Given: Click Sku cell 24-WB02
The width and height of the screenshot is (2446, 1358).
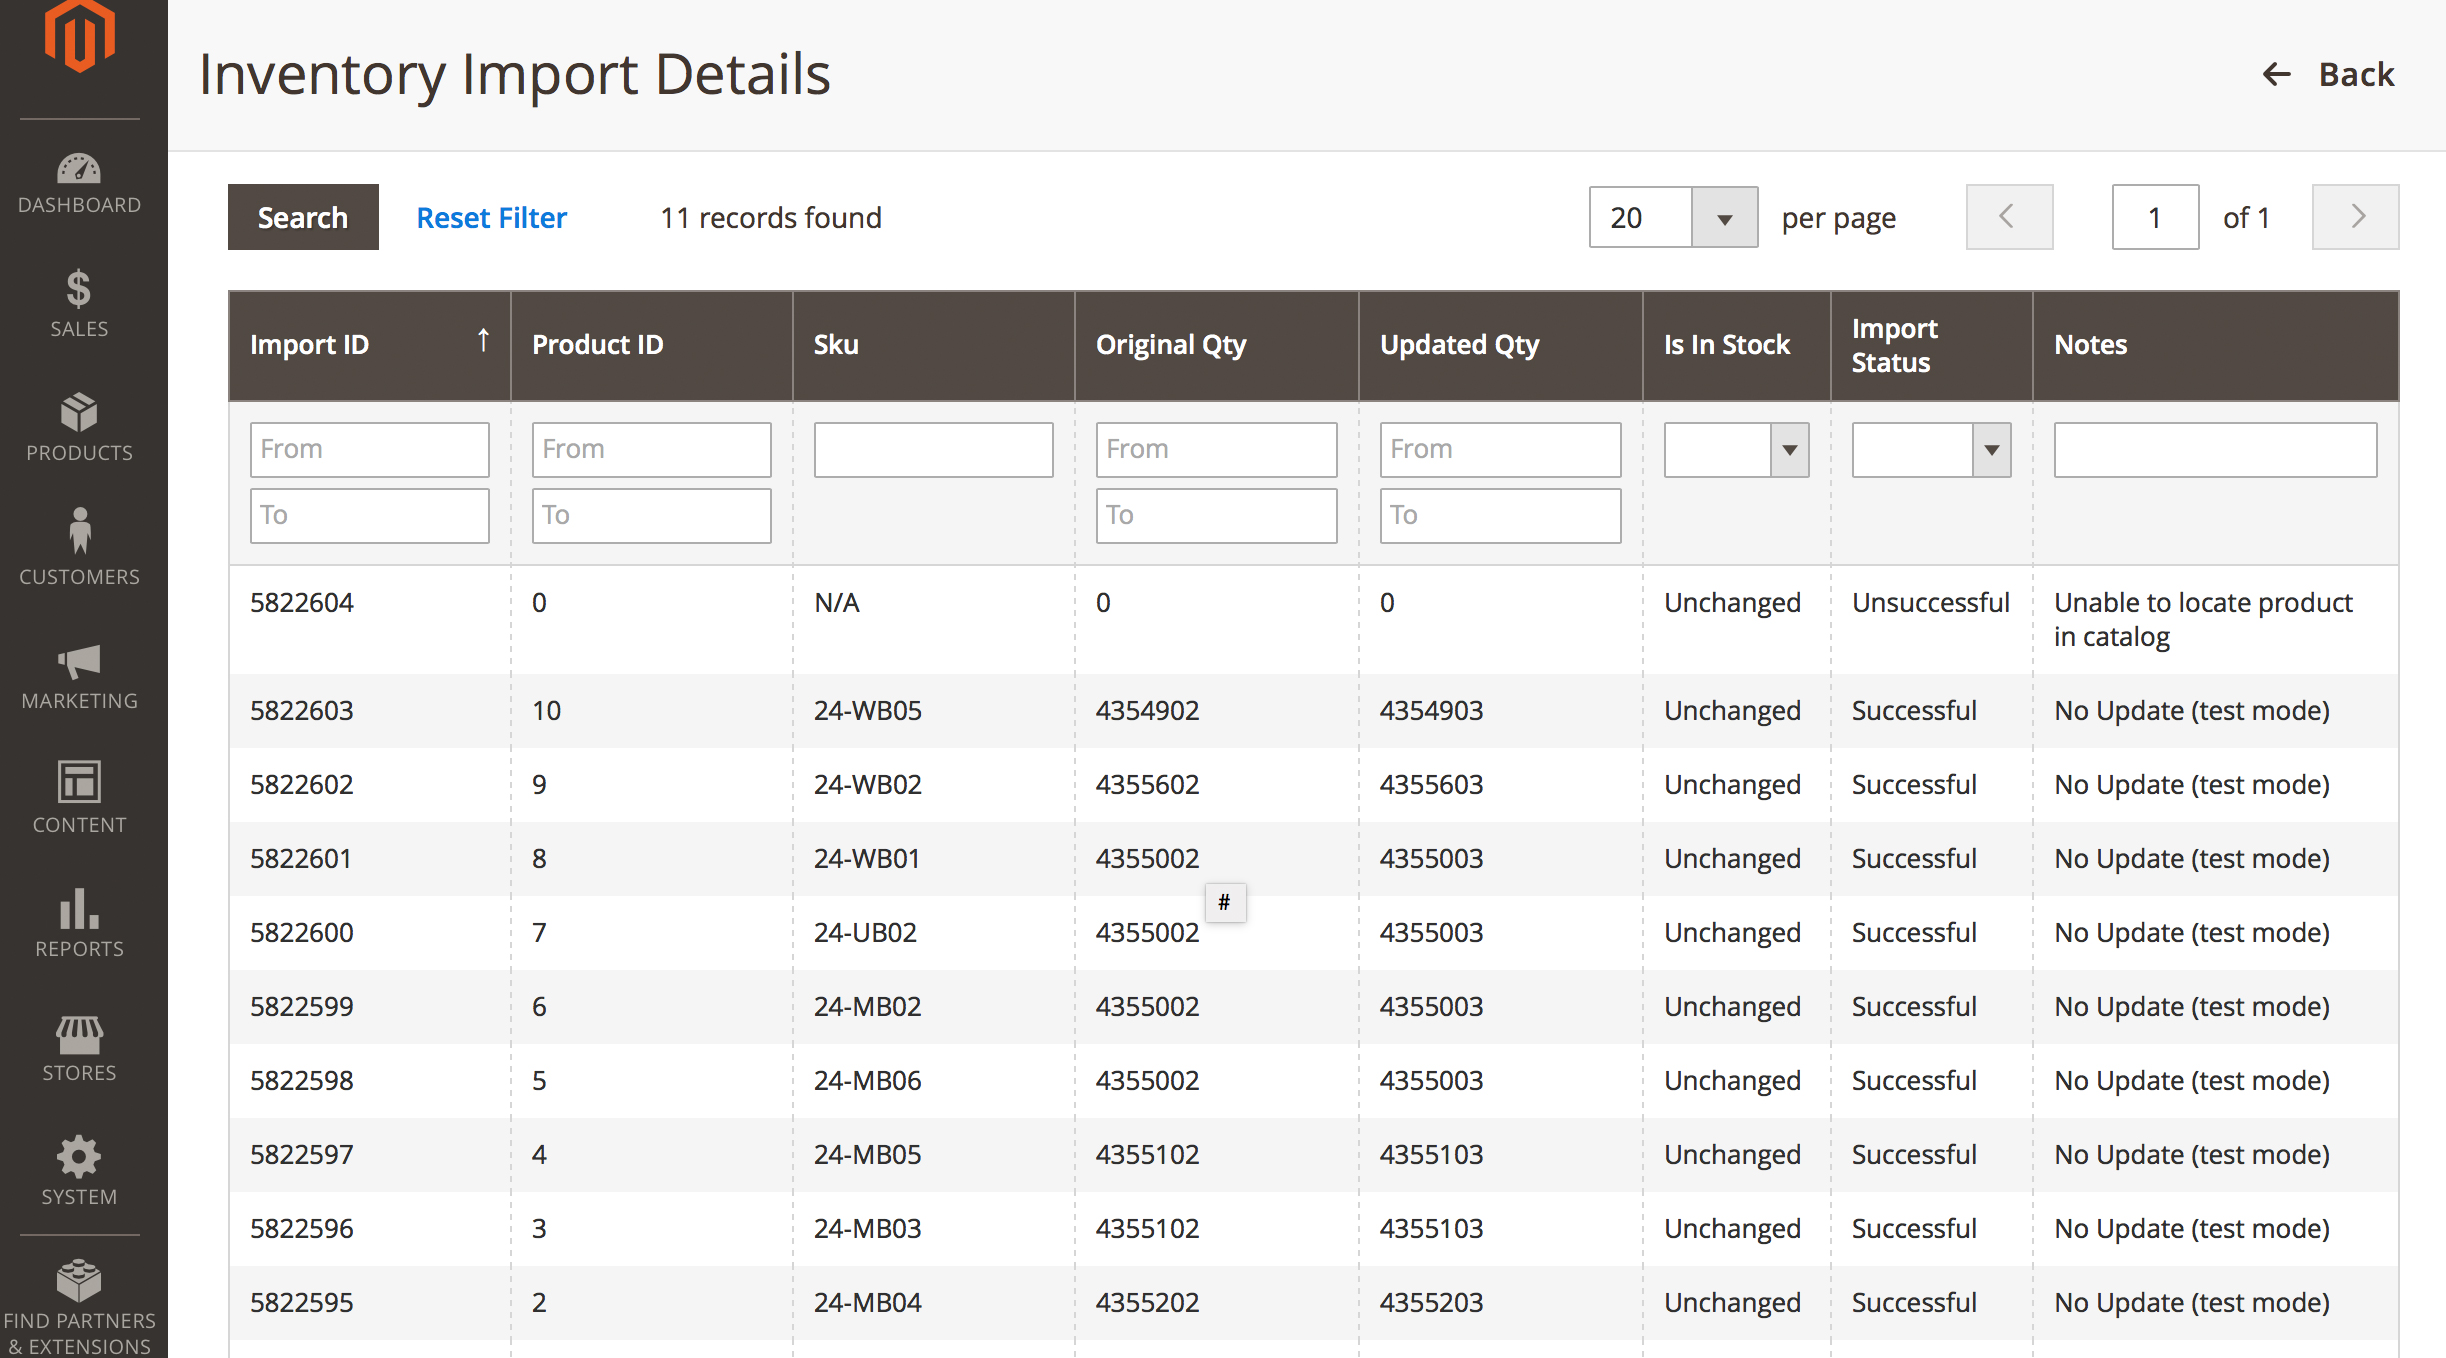Looking at the screenshot, I should point(868,785).
